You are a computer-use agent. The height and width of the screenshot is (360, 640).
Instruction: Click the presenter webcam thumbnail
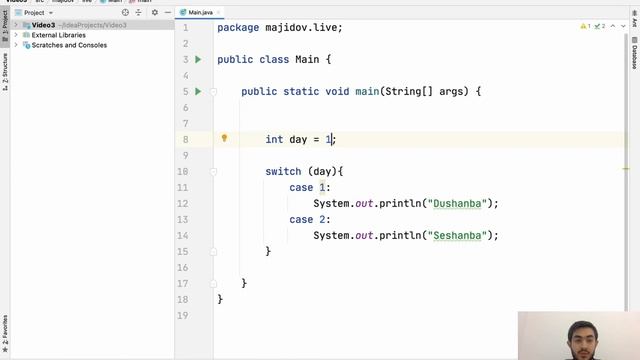(579, 336)
